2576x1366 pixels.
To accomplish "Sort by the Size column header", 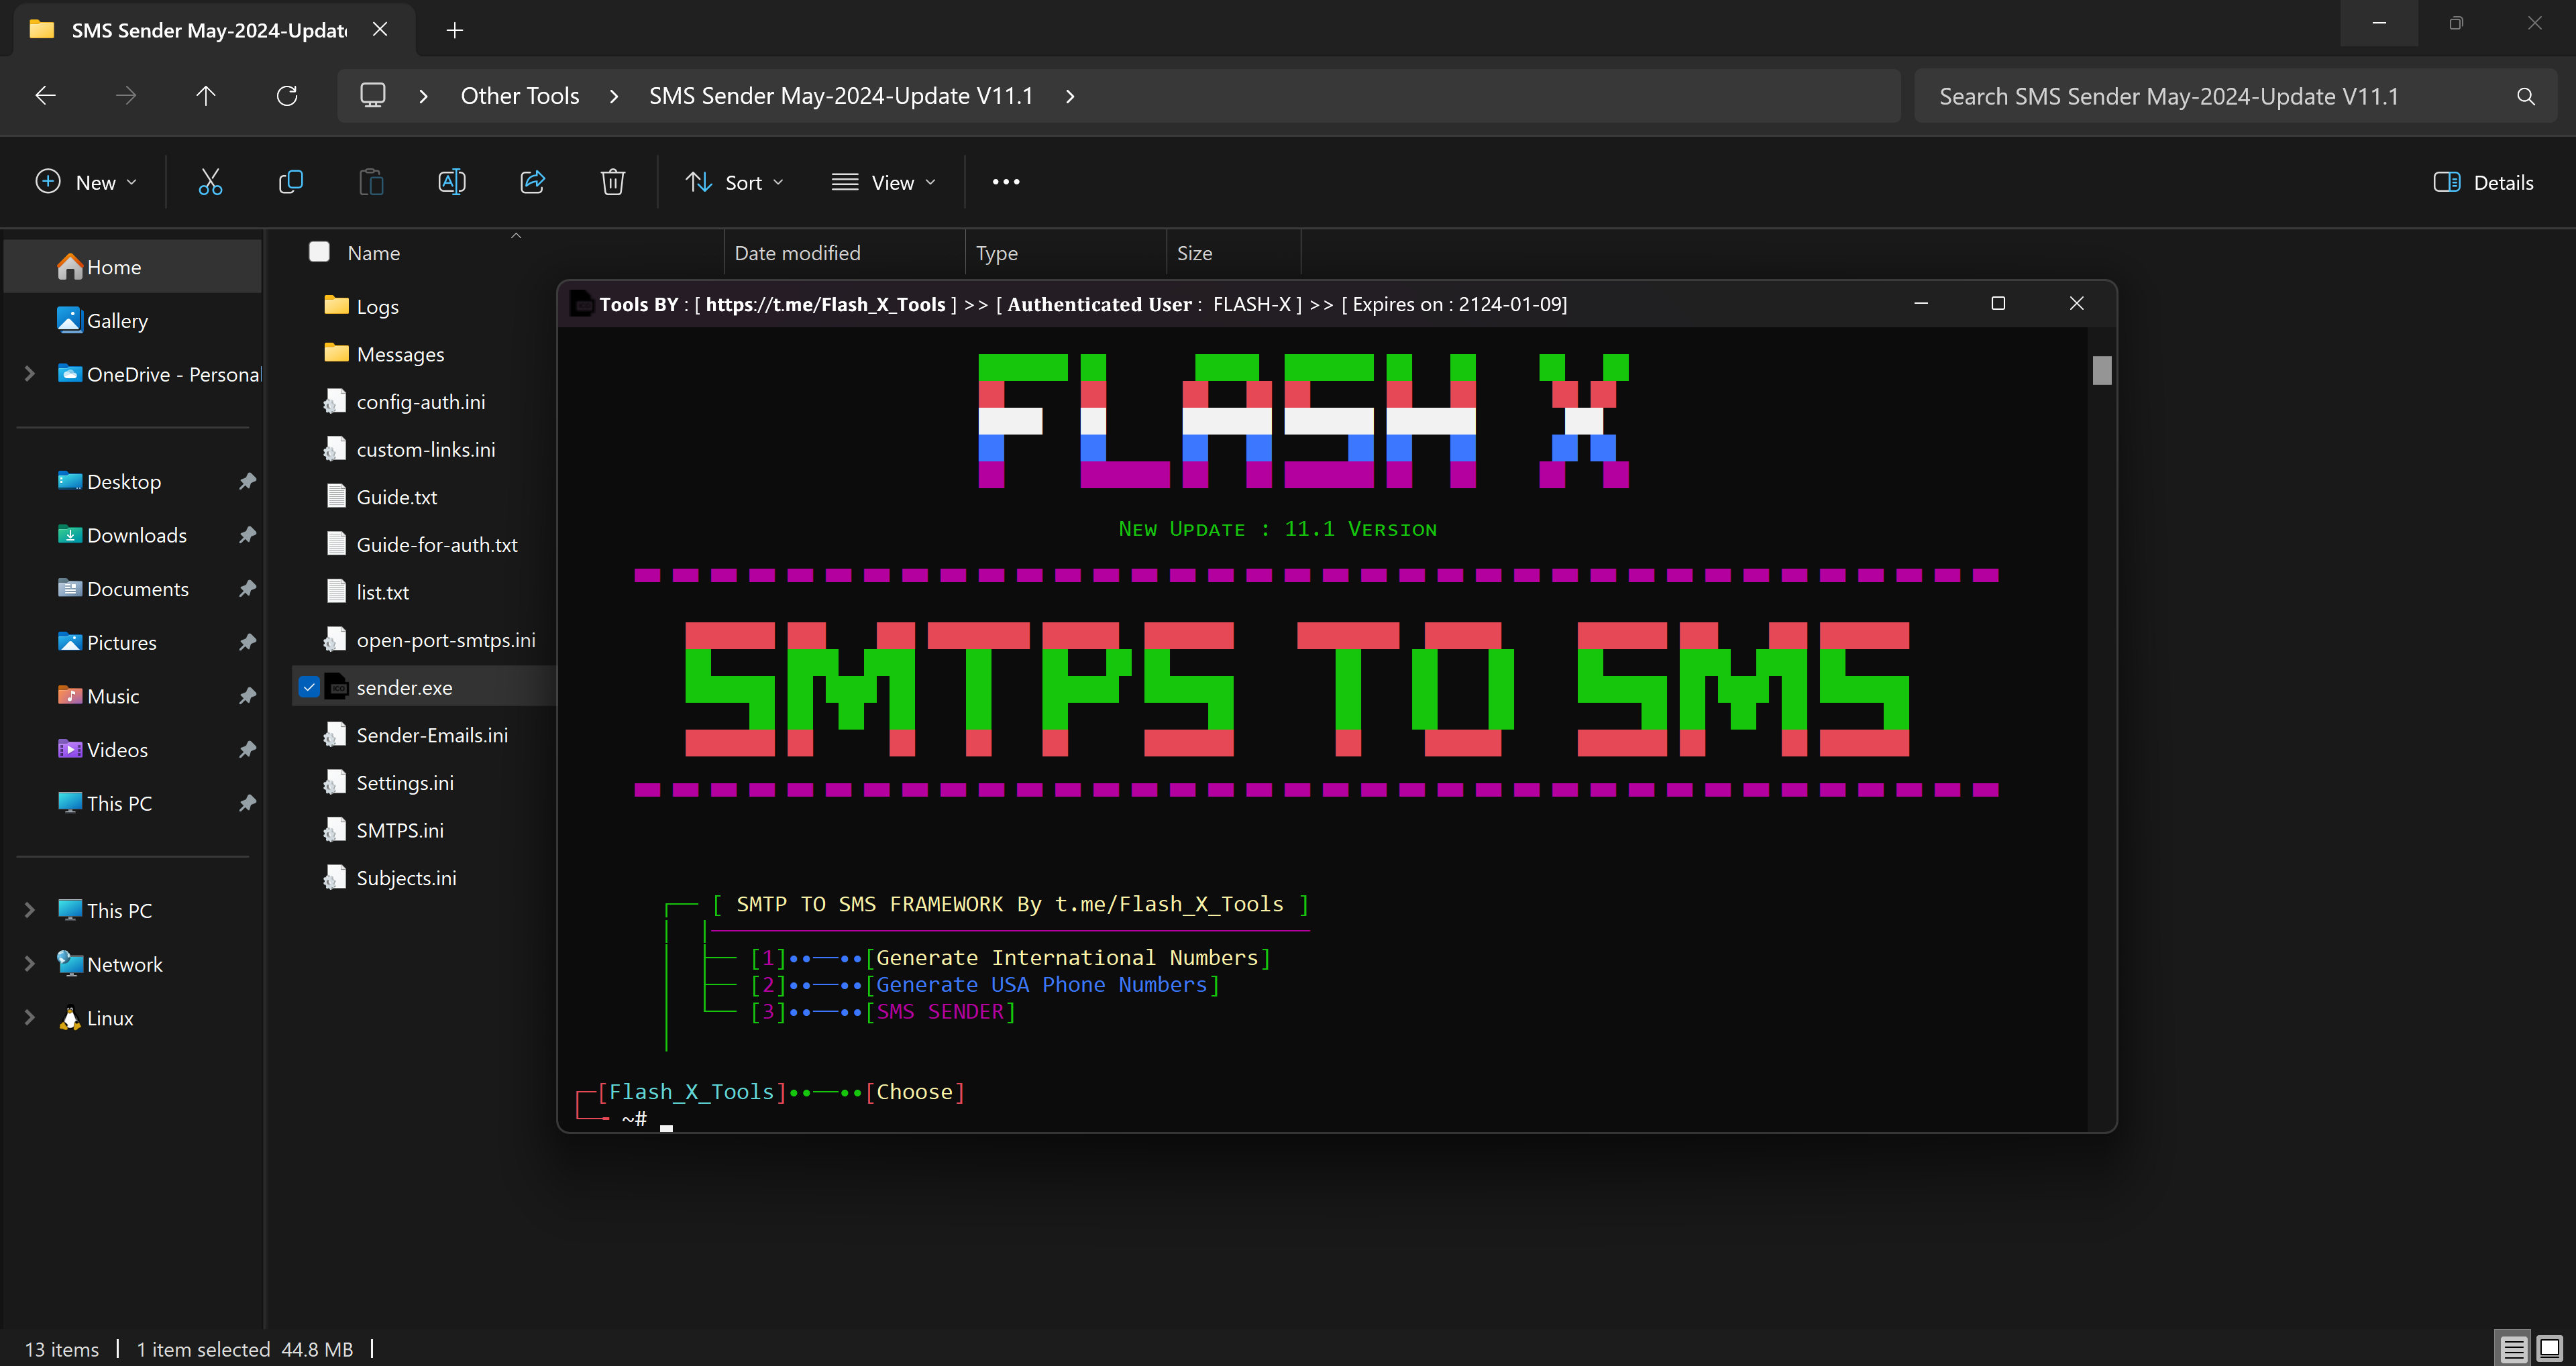I will coord(1195,253).
